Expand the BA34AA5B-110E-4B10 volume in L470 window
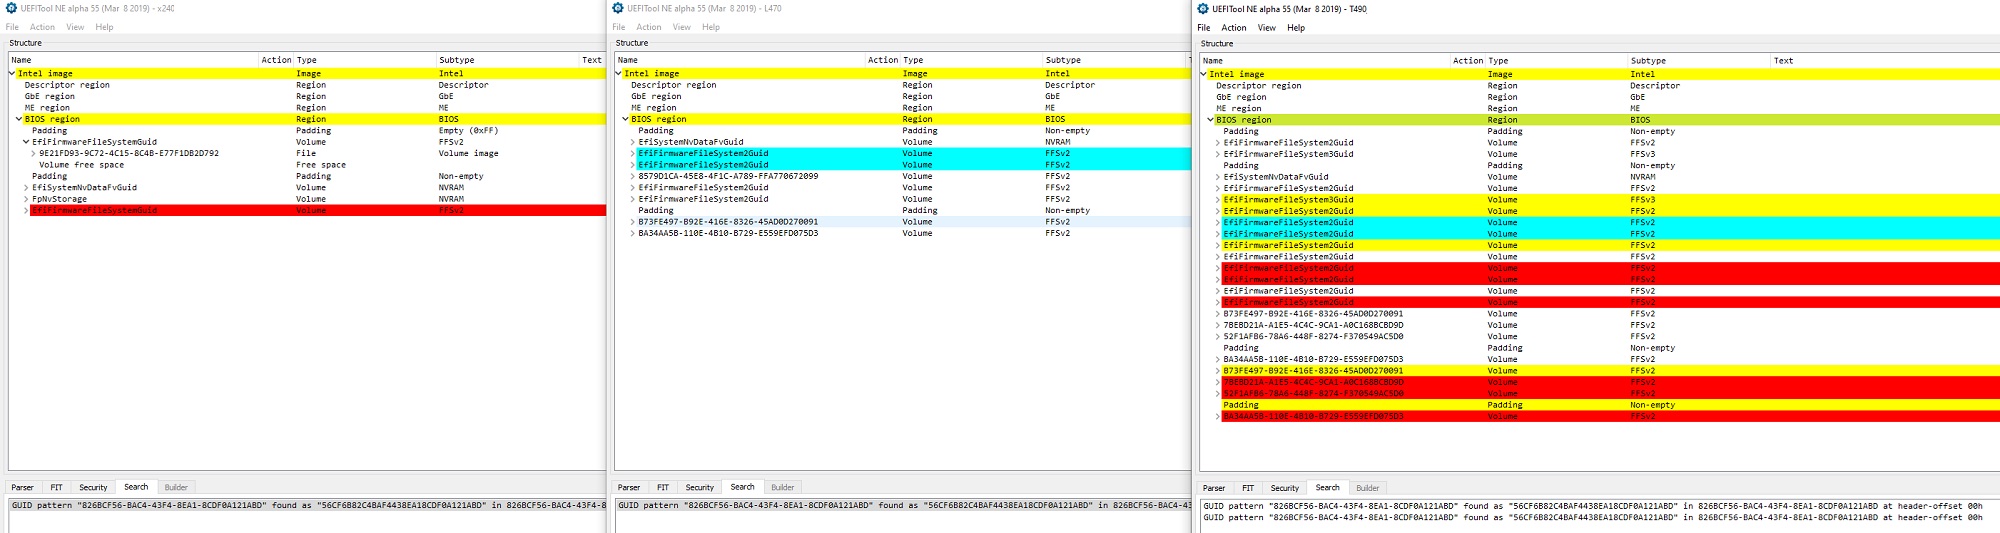The height and width of the screenshot is (533, 2000). [632, 233]
